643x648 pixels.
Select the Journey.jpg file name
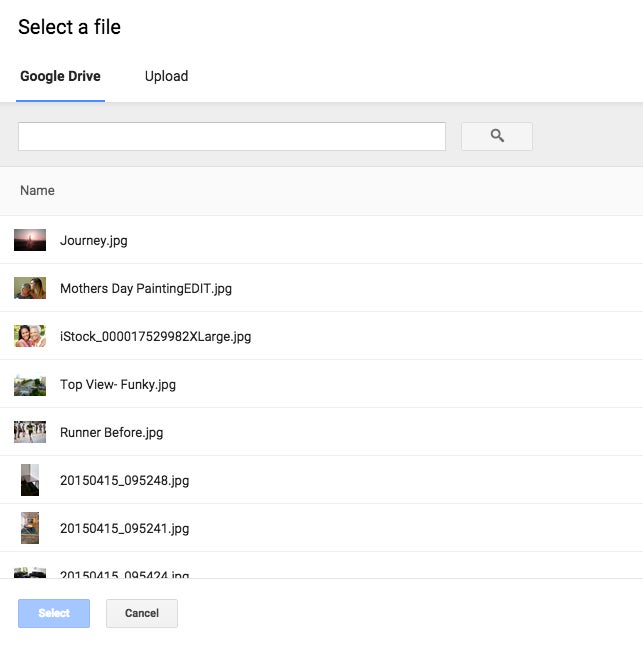coord(94,240)
